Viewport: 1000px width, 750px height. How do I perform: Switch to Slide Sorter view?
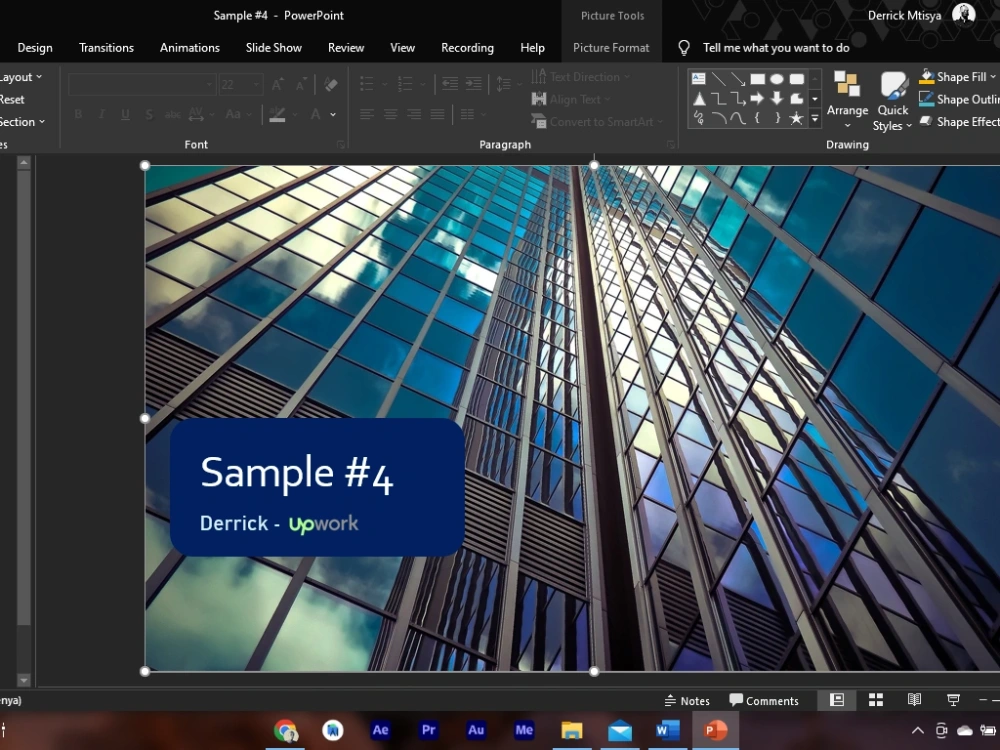875,700
